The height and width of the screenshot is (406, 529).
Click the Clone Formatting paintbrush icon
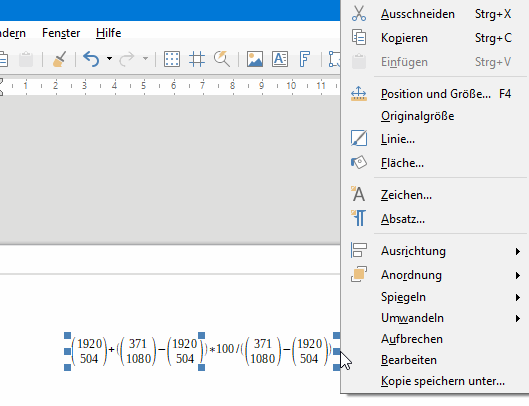(59, 59)
